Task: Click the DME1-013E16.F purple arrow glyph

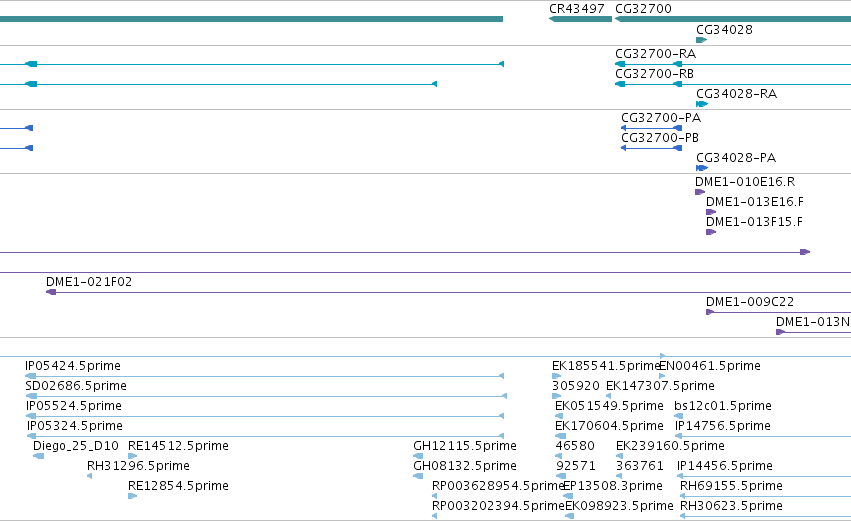Action: (x=711, y=212)
